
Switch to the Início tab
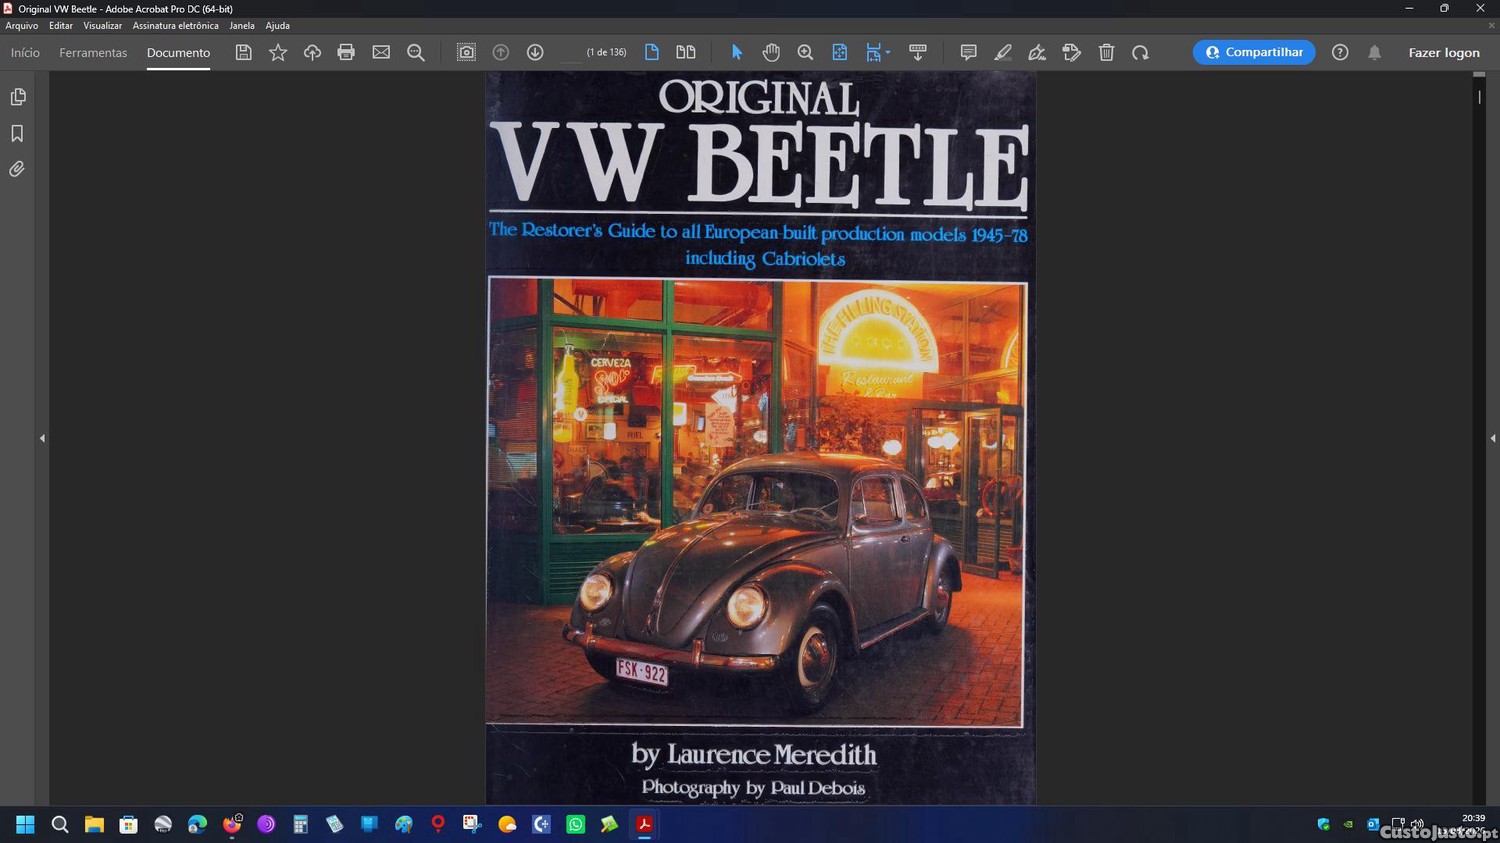(25, 53)
